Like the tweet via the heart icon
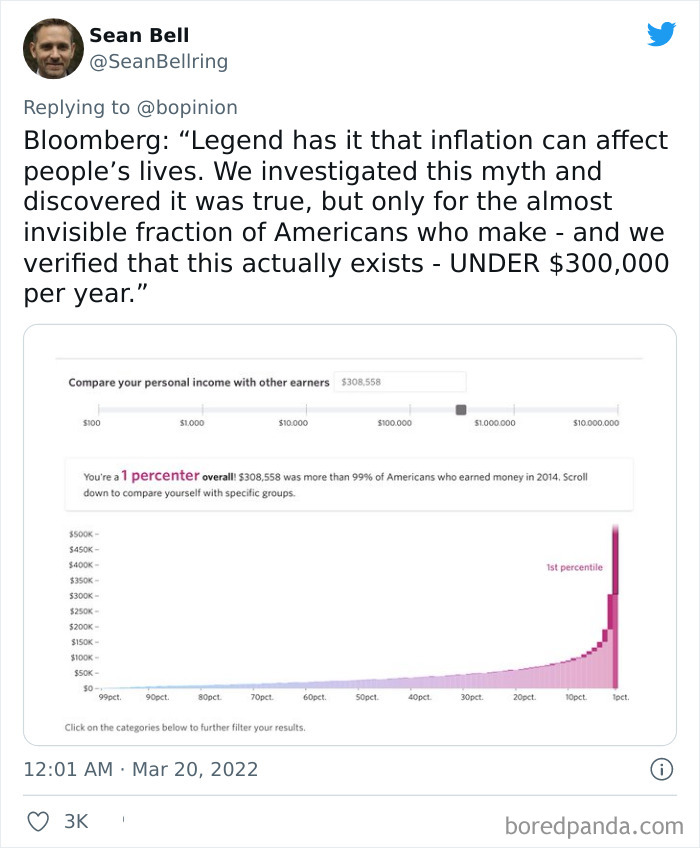 coord(38,820)
